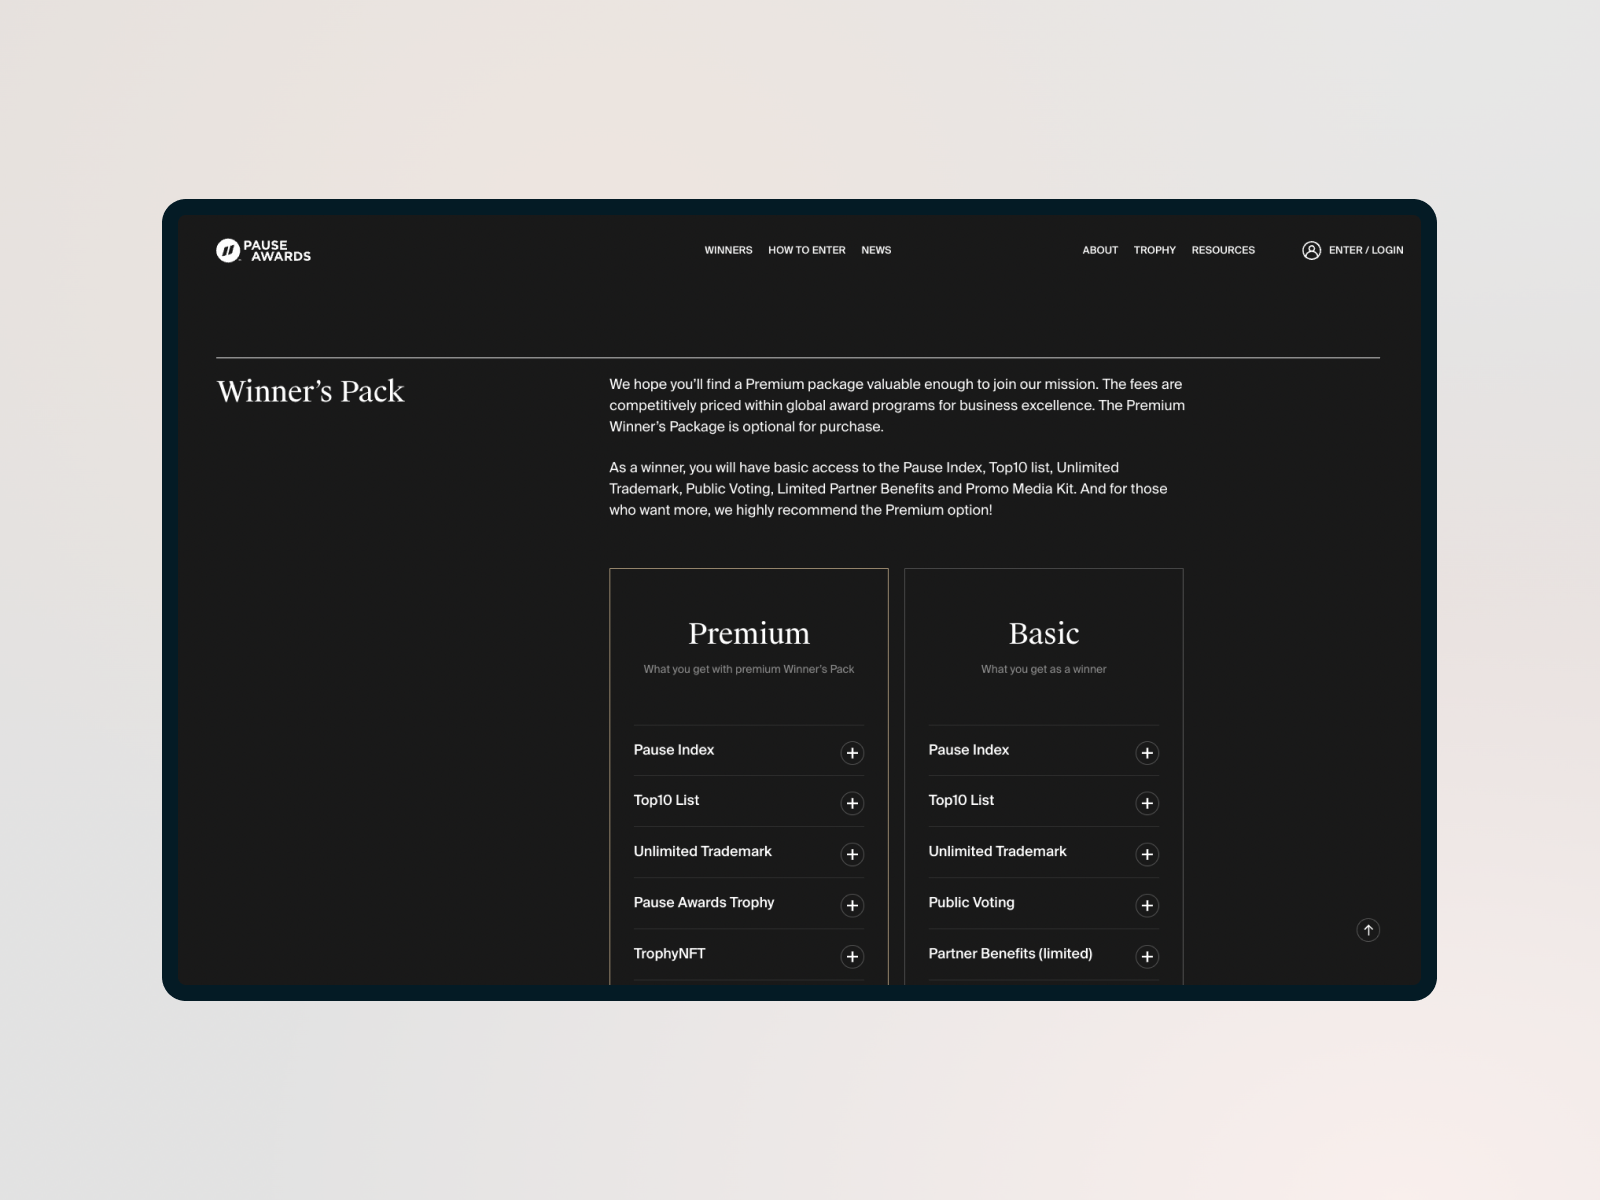Click the user account icon
The image size is (1600, 1200).
click(1311, 250)
